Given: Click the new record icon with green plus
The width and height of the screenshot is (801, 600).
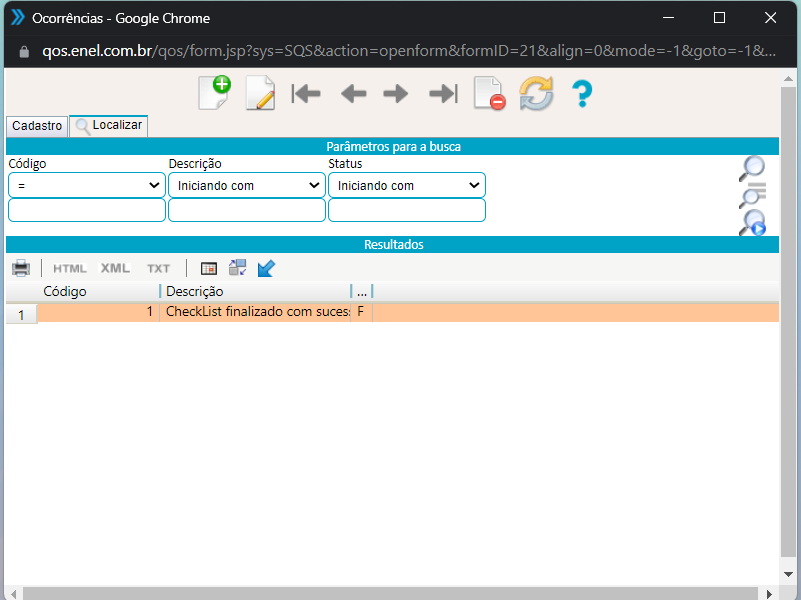Looking at the screenshot, I should [x=214, y=93].
